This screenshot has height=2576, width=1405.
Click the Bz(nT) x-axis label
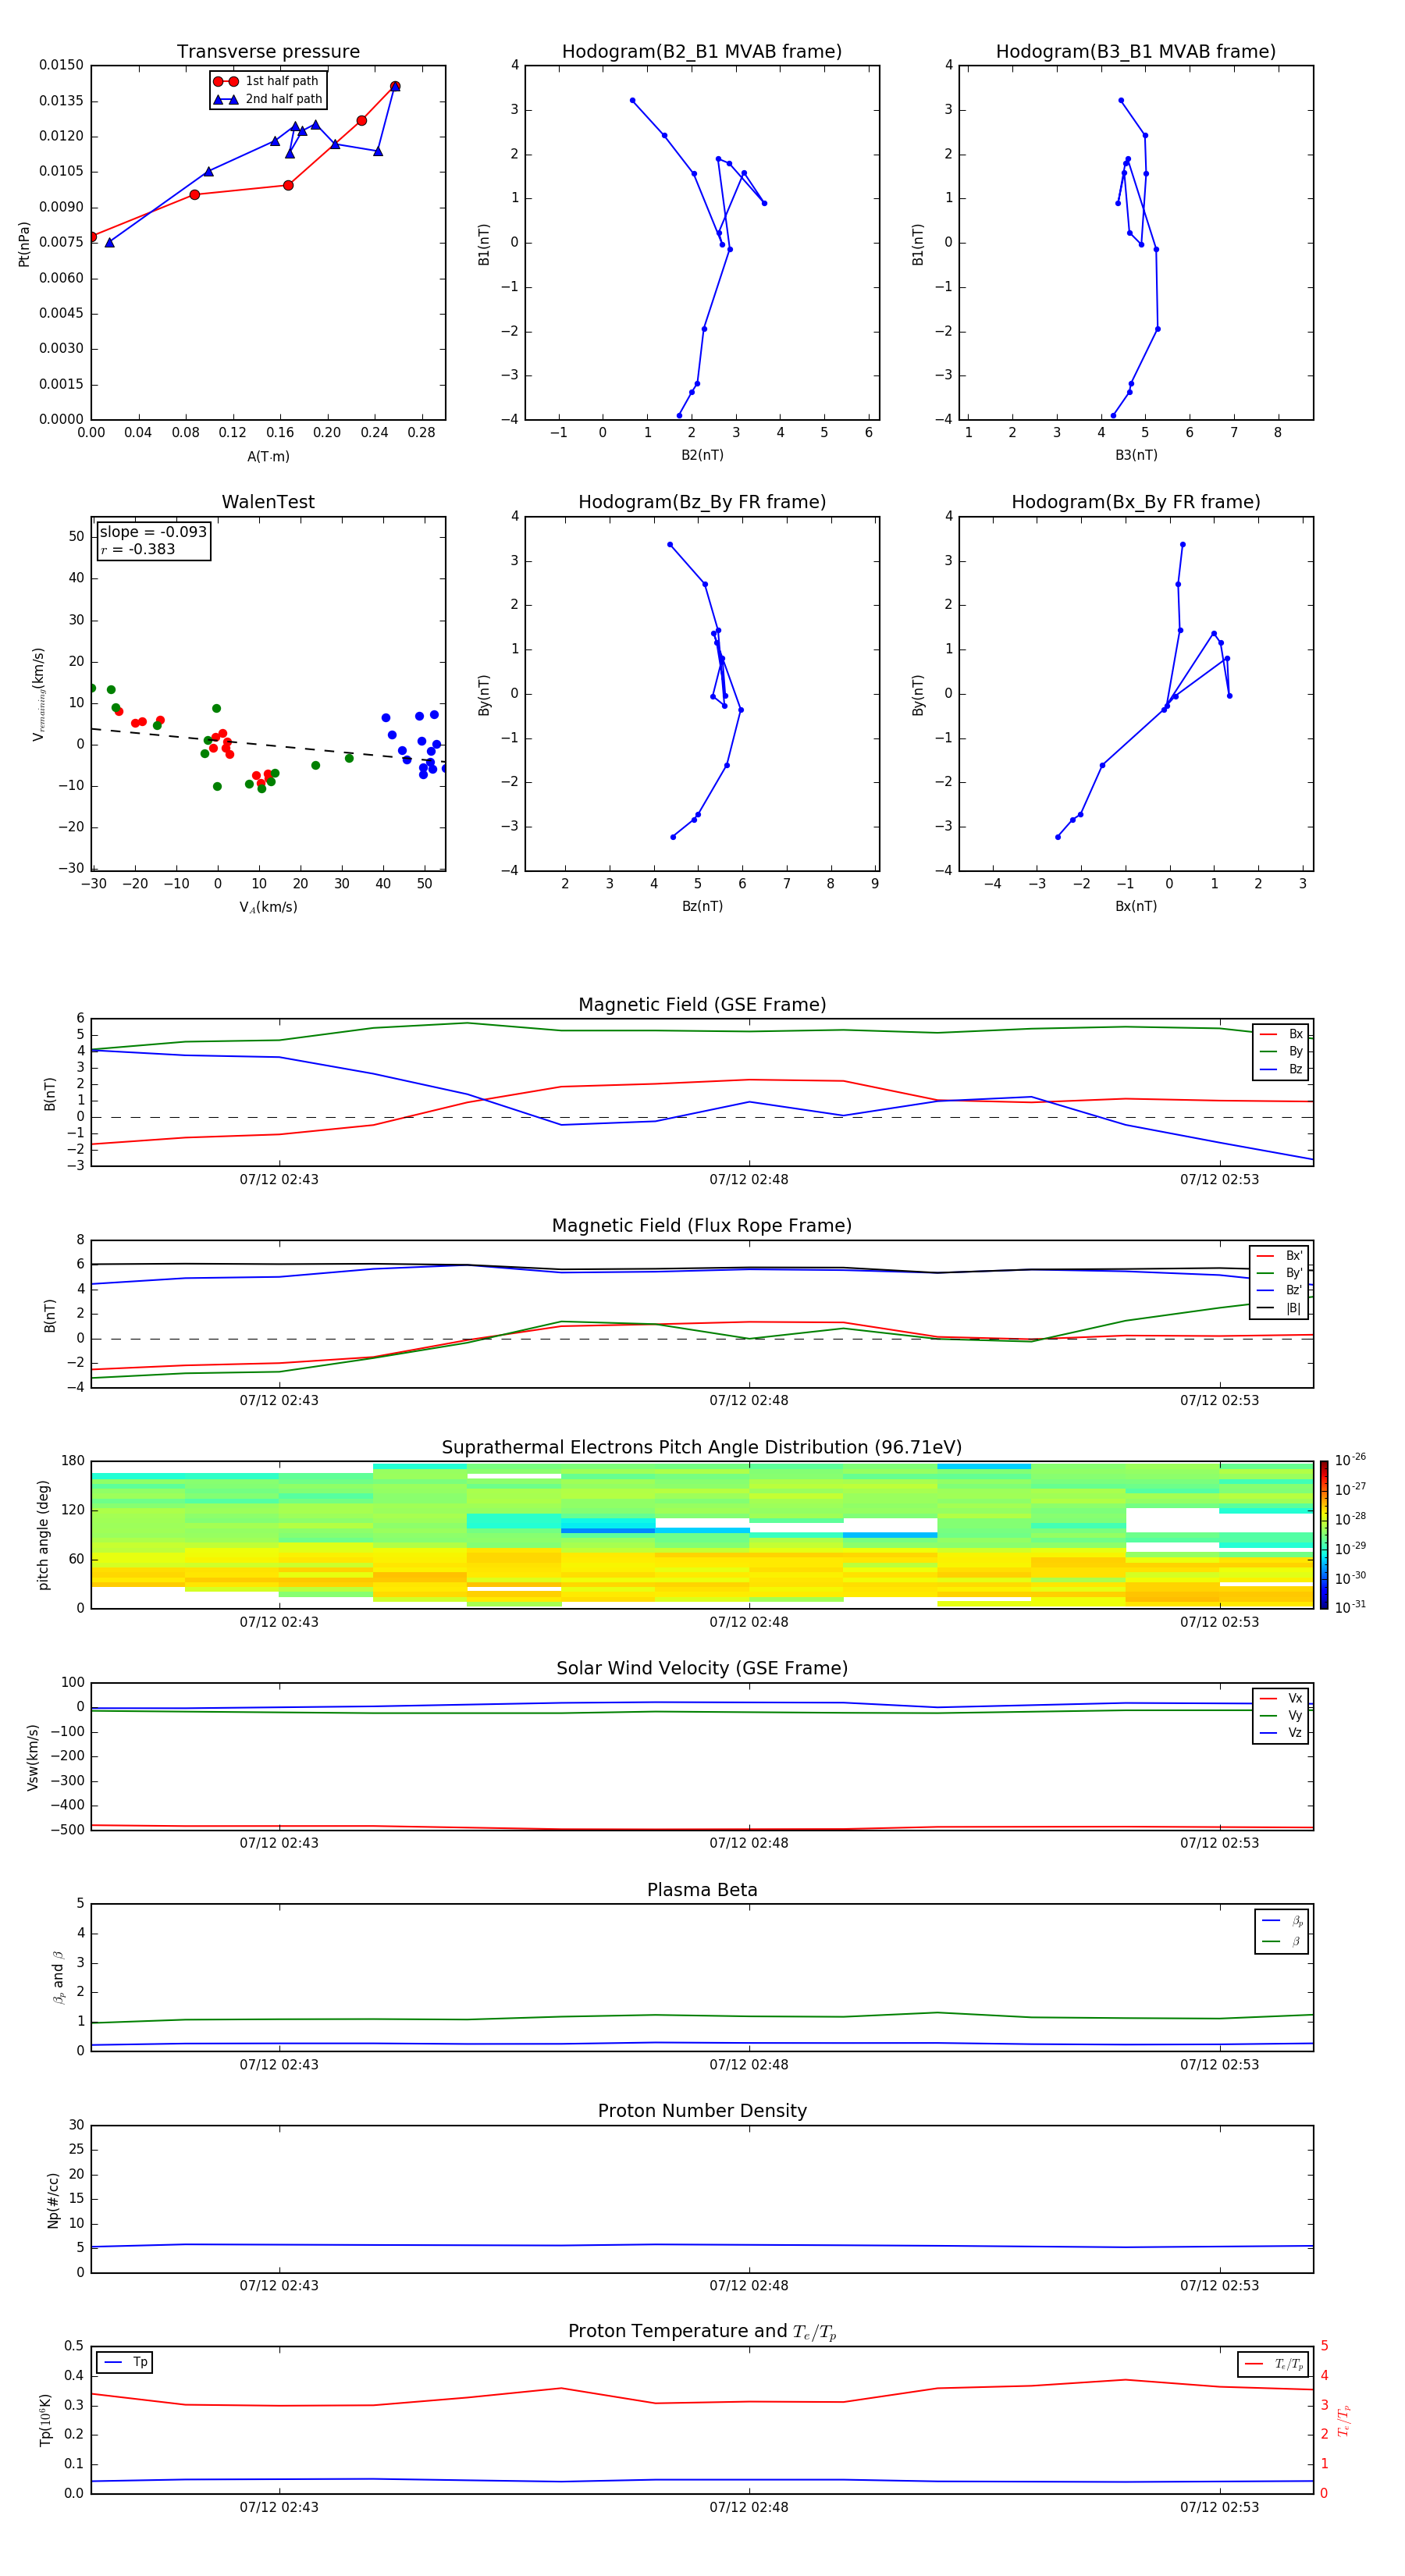[702, 906]
